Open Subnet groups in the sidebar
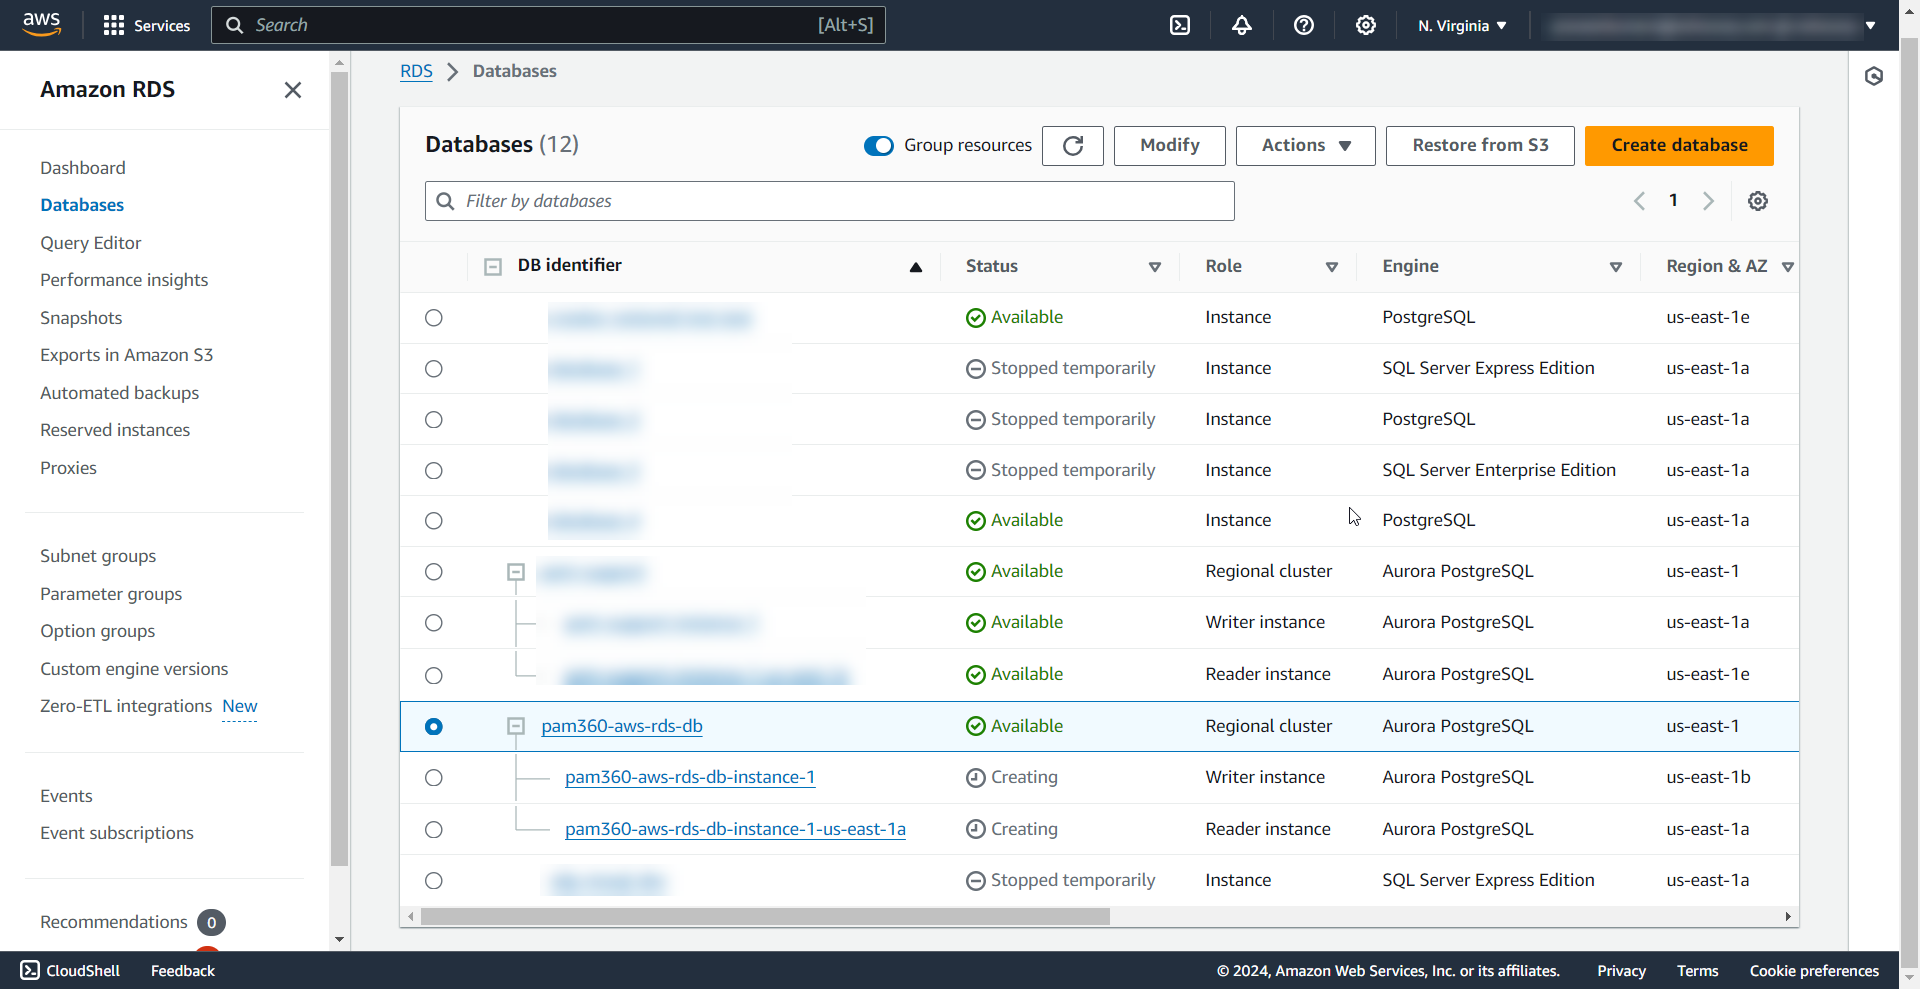The height and width of the screenshot is (989, 1920). [x=98, y=556]
